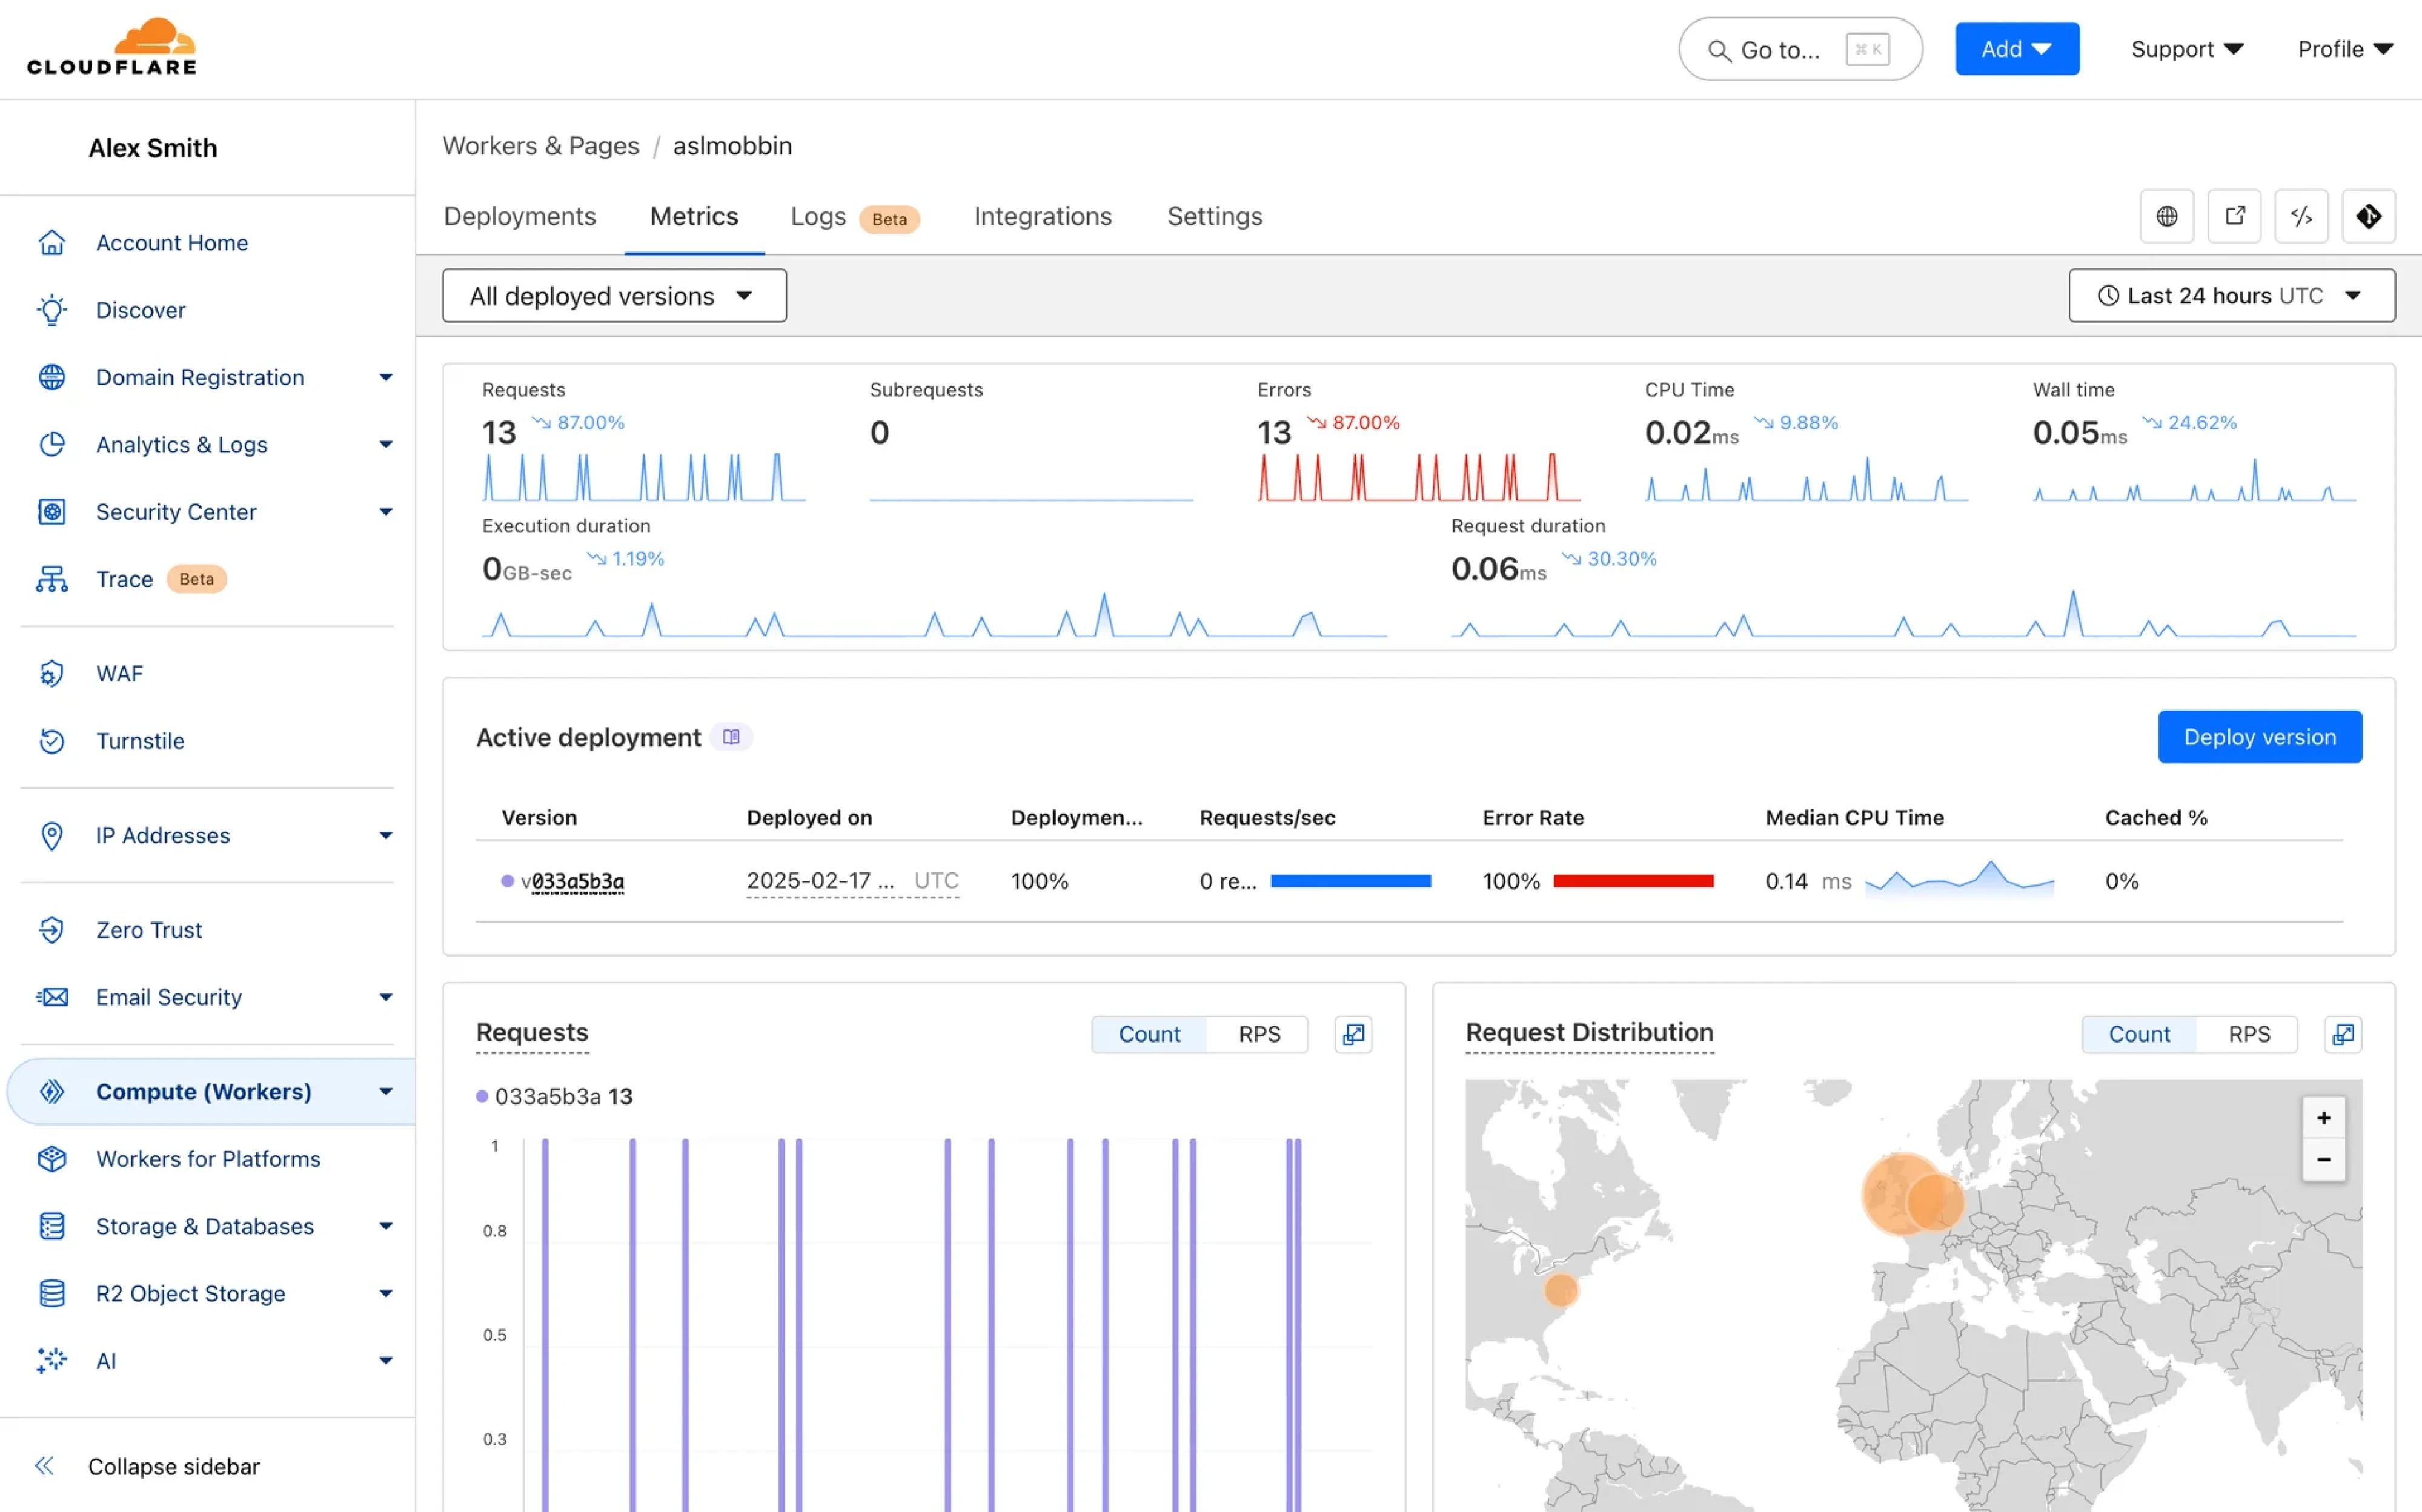
Task: Expand Analytics & Logs chevron
Action: click(386, 444)
